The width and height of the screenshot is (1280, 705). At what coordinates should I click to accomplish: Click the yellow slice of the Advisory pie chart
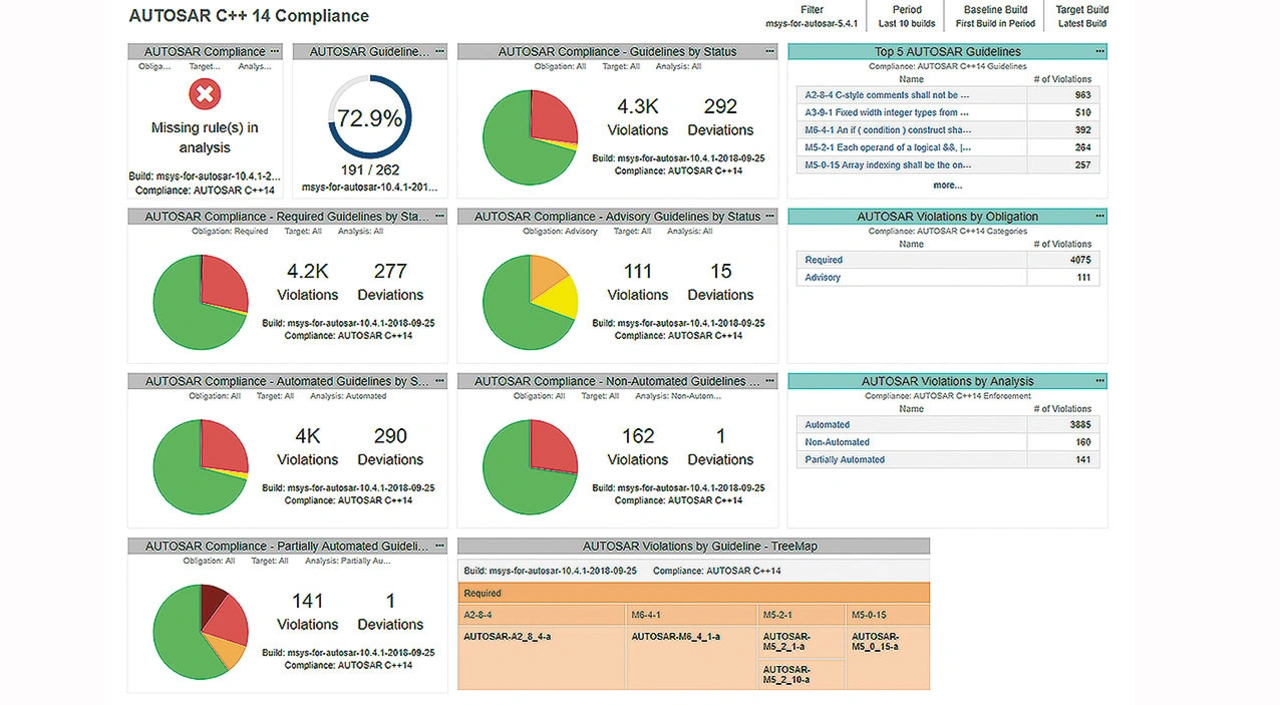558,298
